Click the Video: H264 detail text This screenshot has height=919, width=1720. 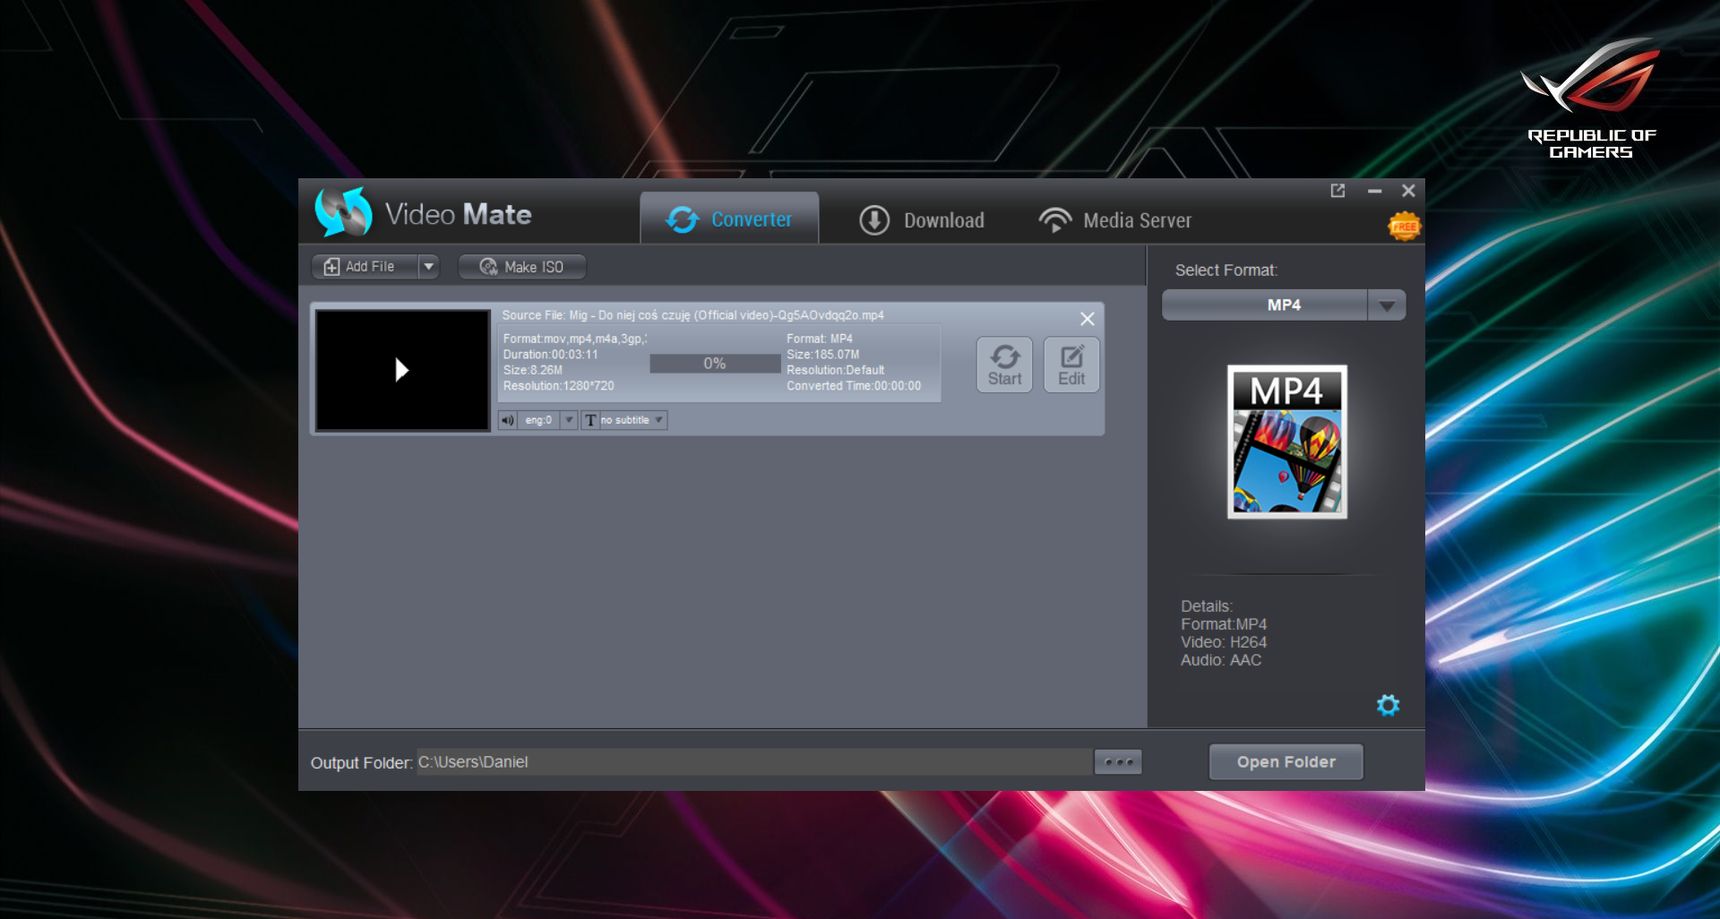pos(1224,642)
